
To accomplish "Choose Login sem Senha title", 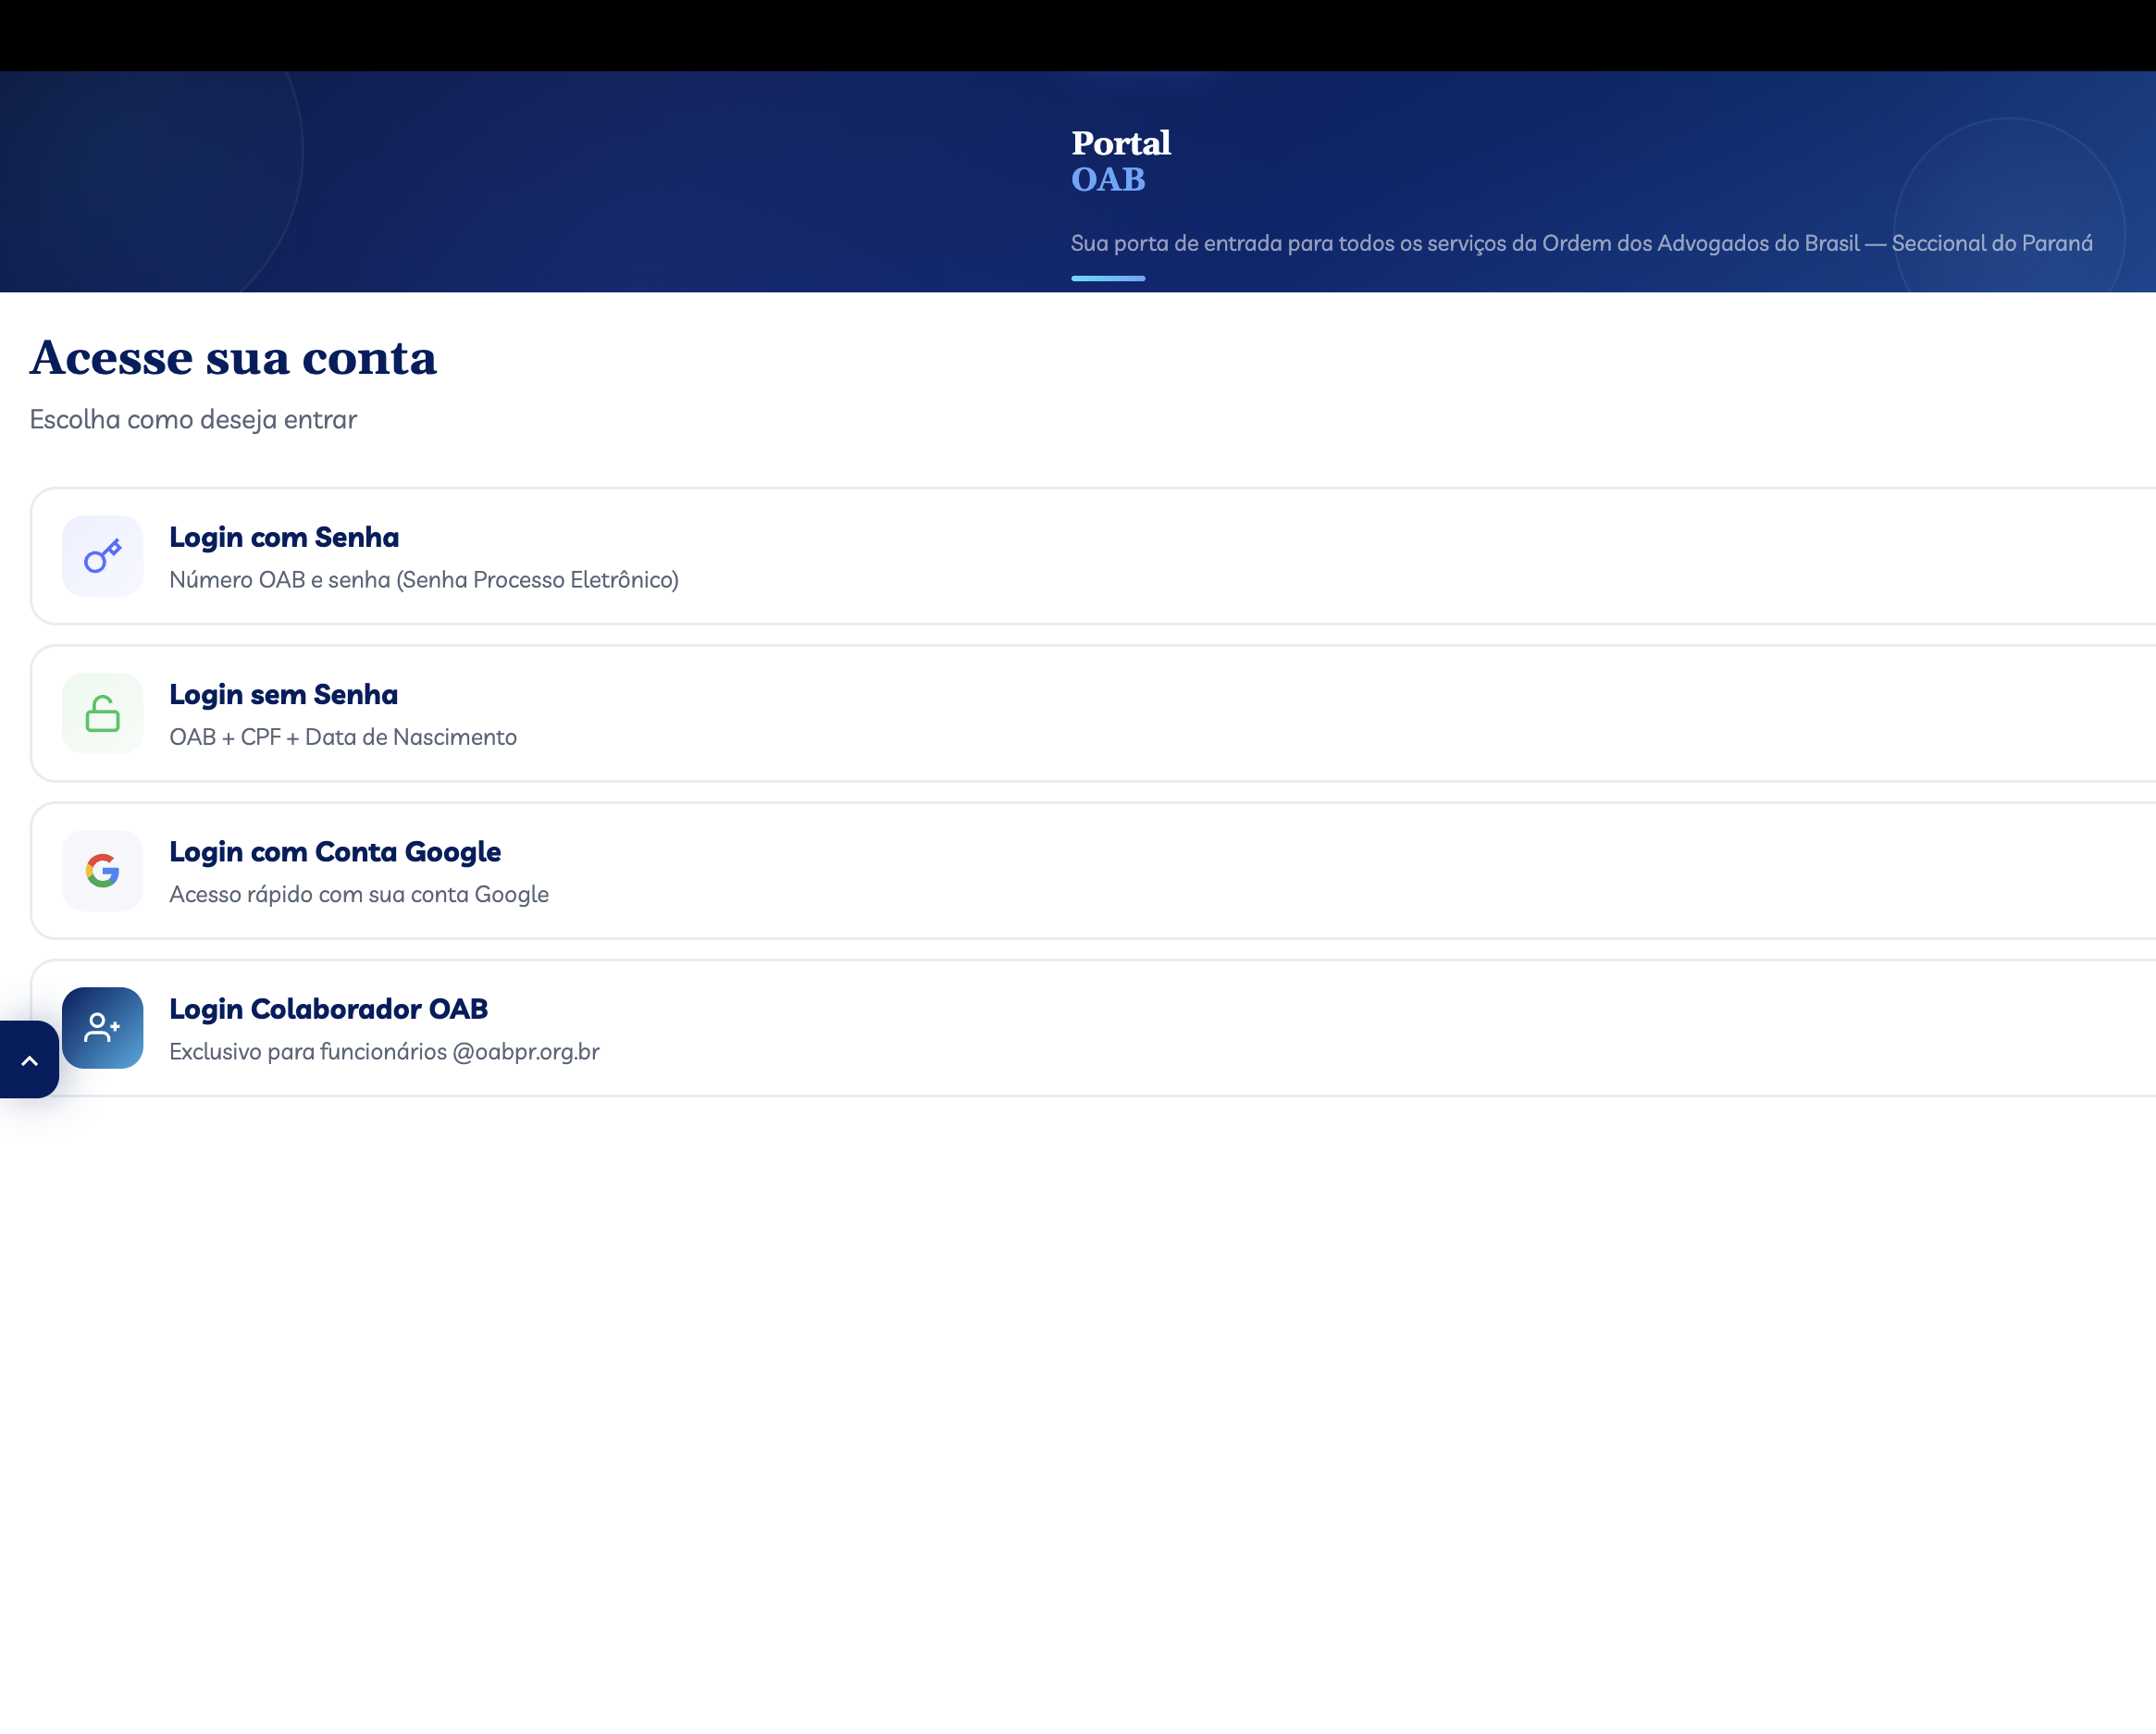I will [283, 694].
